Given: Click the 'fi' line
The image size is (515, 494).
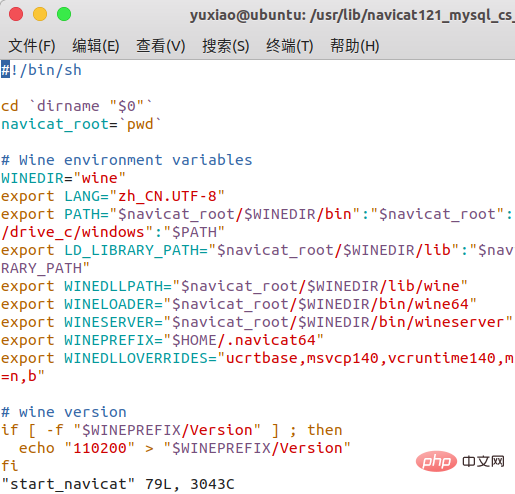Looking at the screenshot, I should pos(10,466).
